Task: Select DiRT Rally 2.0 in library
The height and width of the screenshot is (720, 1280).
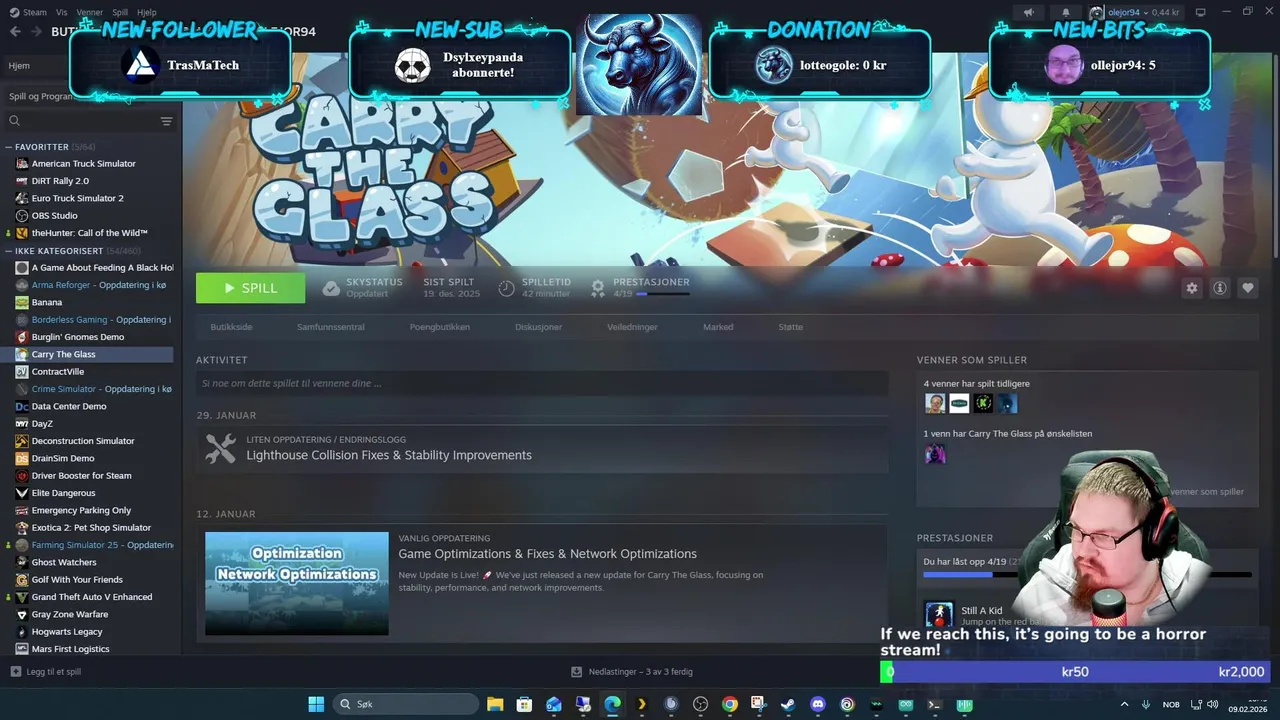Action: coord(60,181)
